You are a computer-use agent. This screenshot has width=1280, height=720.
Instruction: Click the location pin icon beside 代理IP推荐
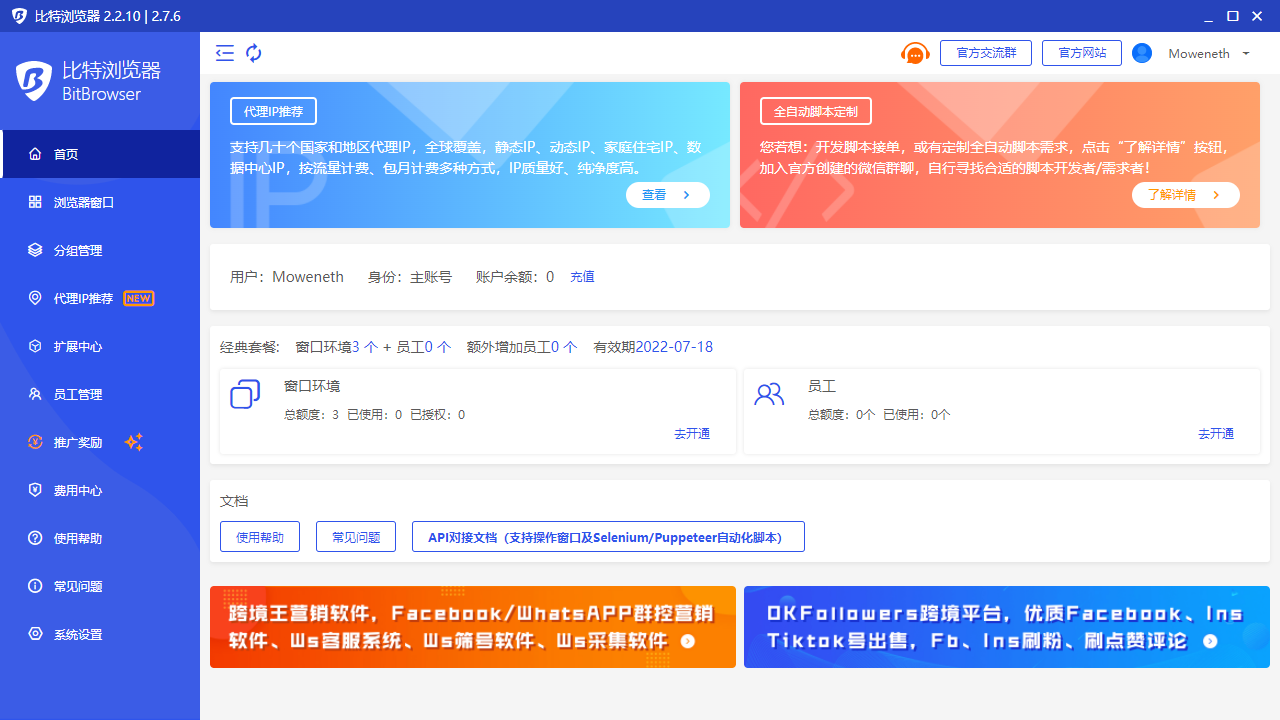point(35,298)
